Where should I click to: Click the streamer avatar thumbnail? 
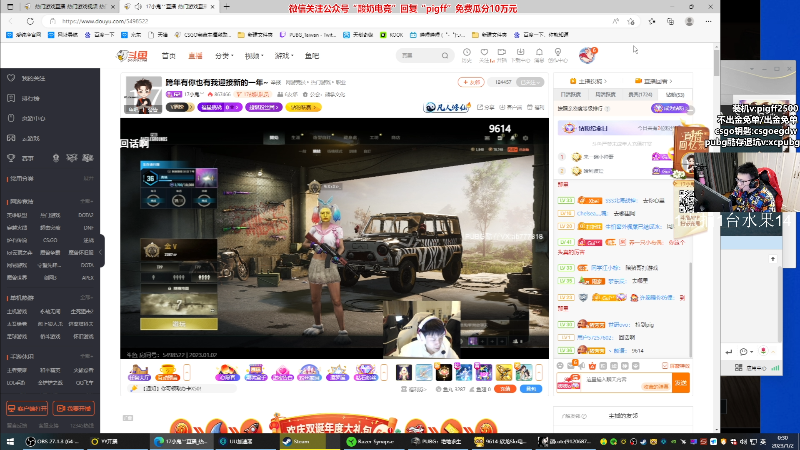click(x=143, y=95)
